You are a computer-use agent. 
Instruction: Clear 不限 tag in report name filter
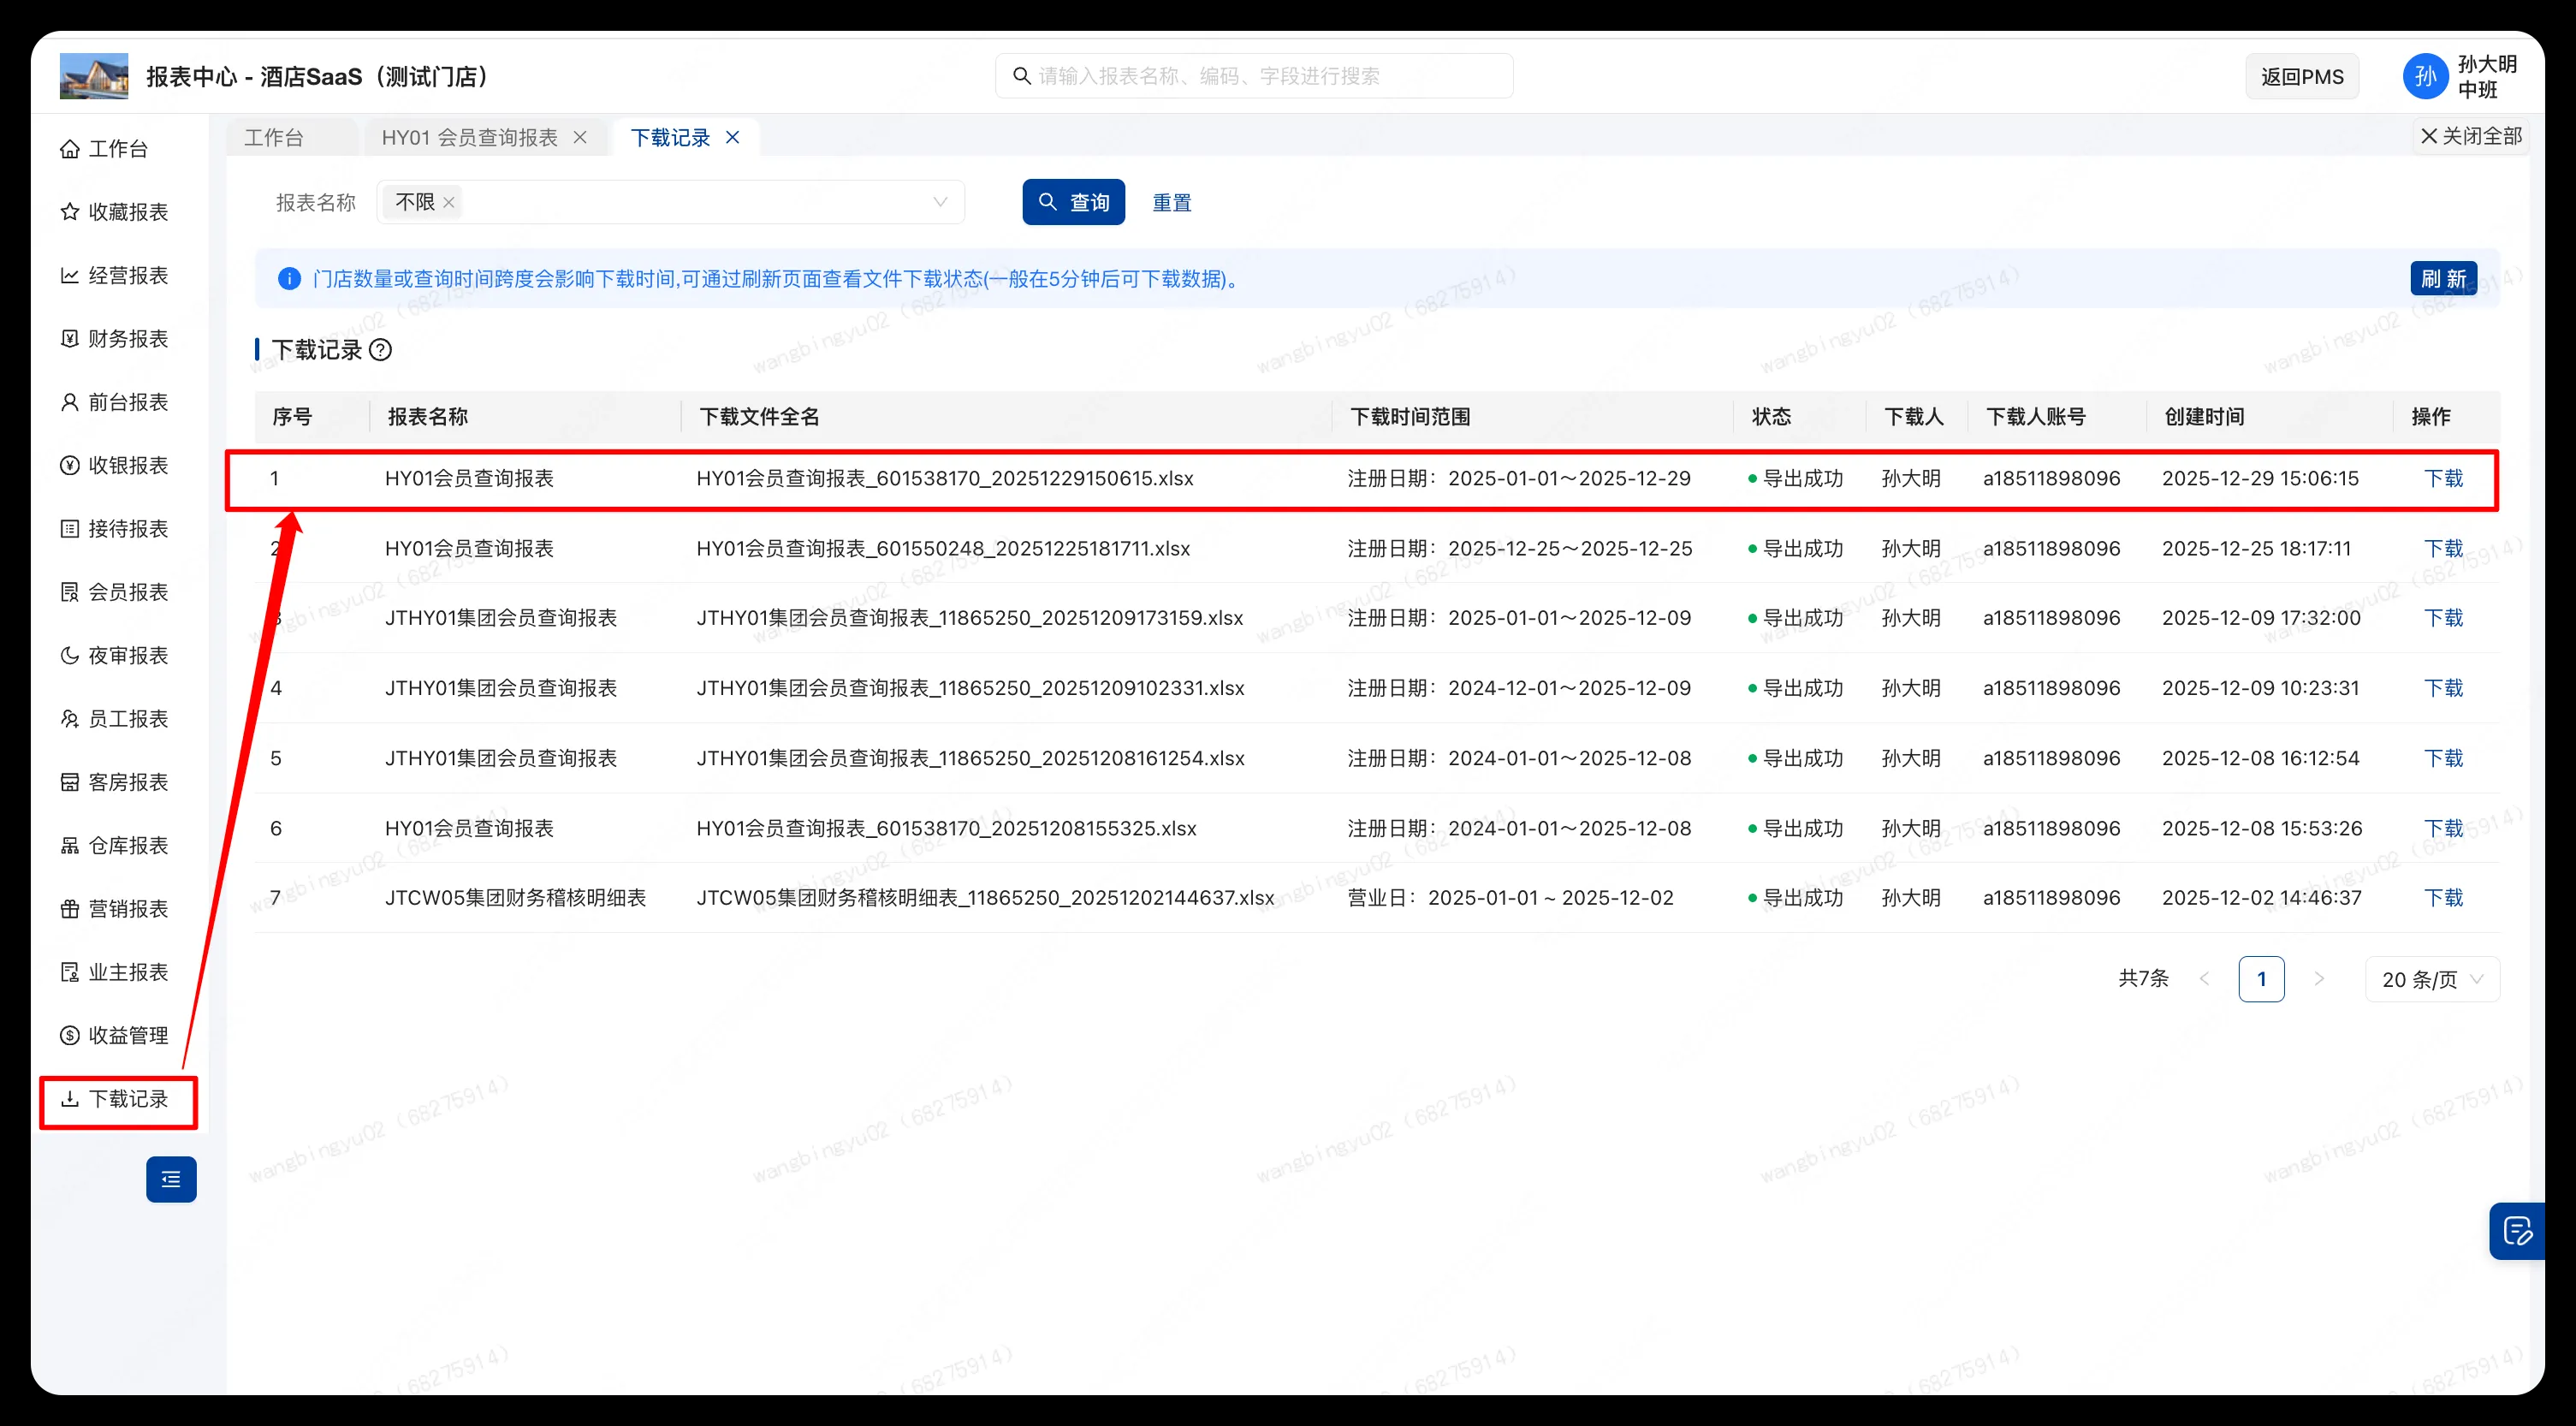(x=449, y=201)
